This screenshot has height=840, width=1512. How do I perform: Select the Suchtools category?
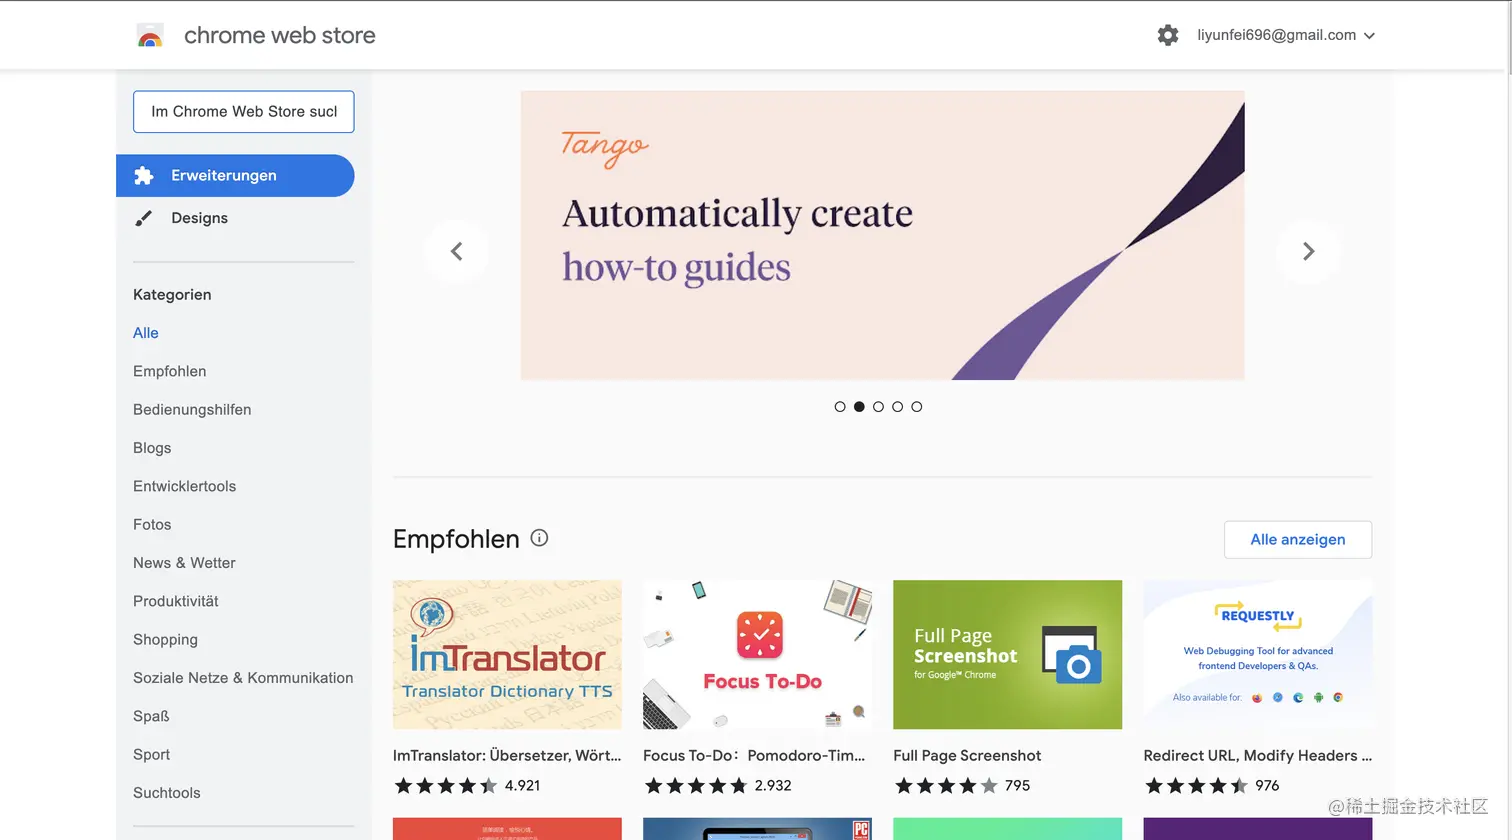pyautogui.click(x=167, y=793)
